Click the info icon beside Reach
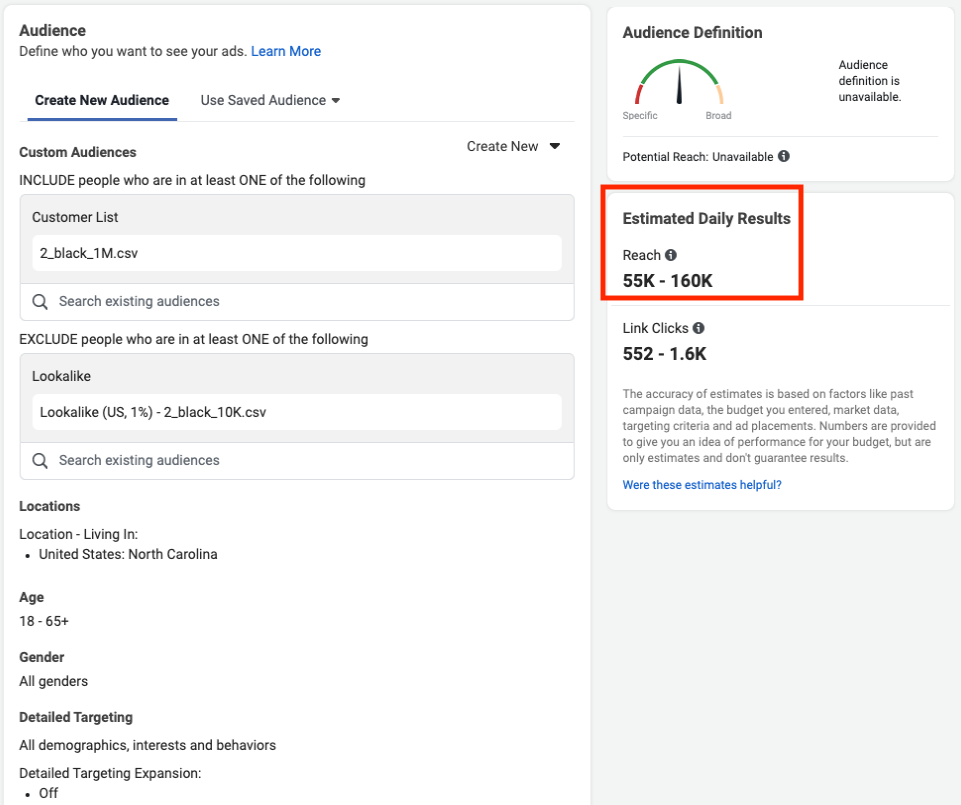The width and height of the screenshot is (961, 805). pos(671,255)
